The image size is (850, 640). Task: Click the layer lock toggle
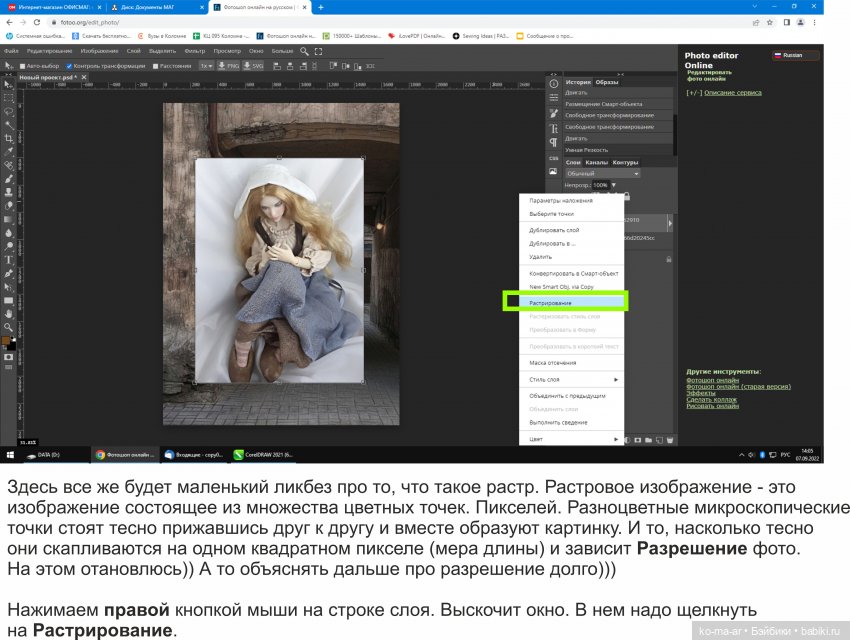[628, 198]
